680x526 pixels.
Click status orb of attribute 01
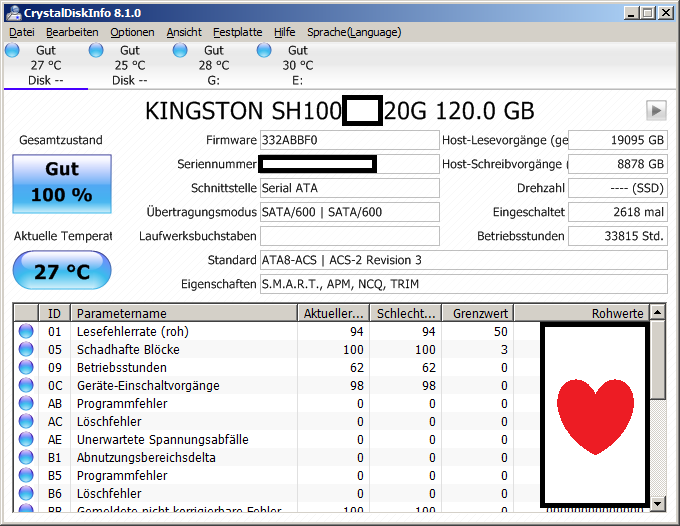[x=26, y=331]
